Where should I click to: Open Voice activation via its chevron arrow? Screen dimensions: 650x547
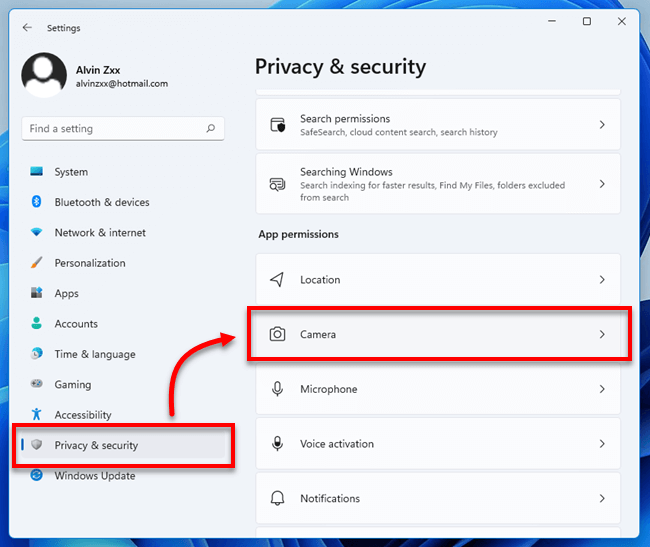click(x=601, y=443)
